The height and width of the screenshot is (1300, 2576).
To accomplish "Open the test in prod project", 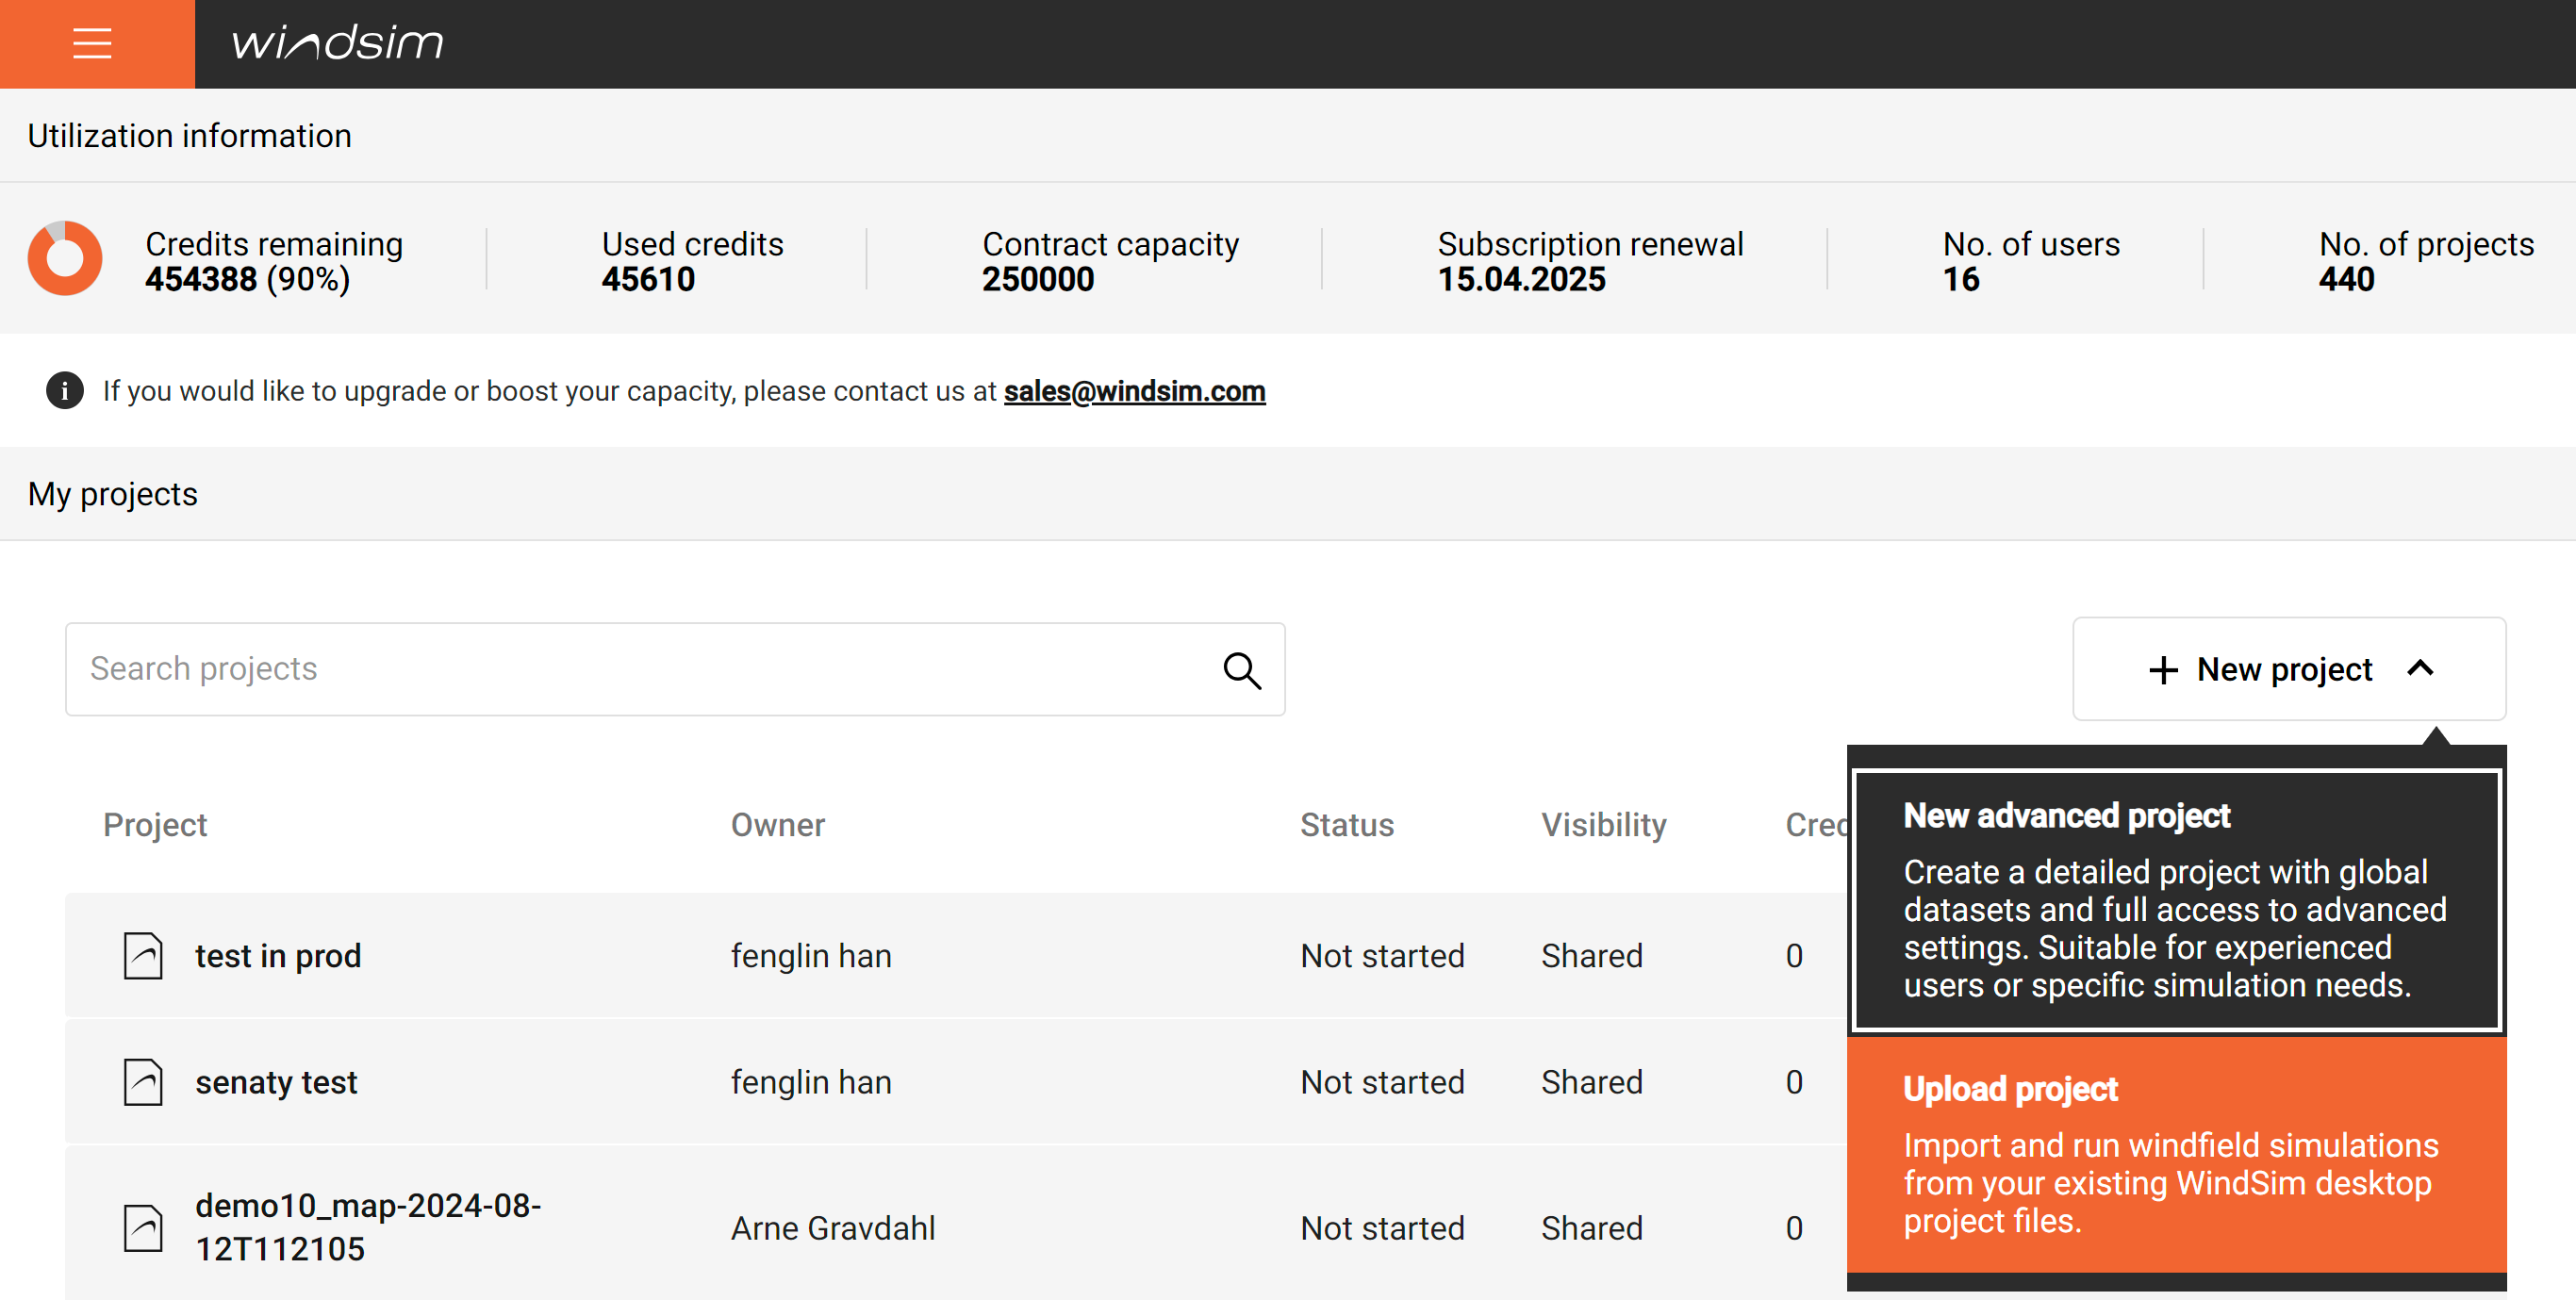I will [278, 956].
